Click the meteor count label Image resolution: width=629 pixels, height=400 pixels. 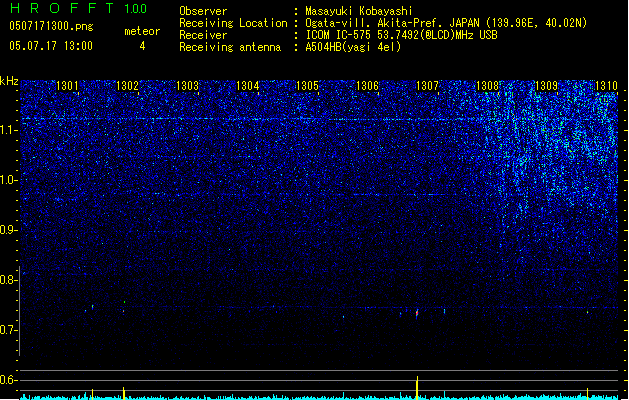142,31
